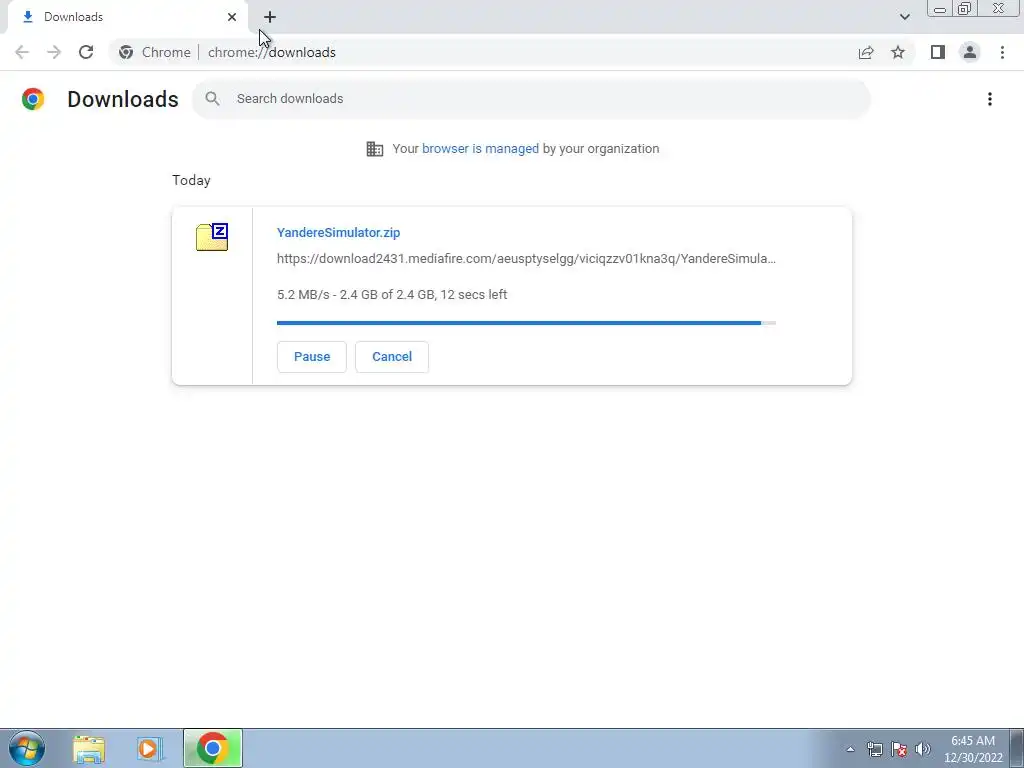Image resolution: width=1024 pixels, height=768 pixels.
Task: Click the share page icon
Action: click(x=866, y=52)
